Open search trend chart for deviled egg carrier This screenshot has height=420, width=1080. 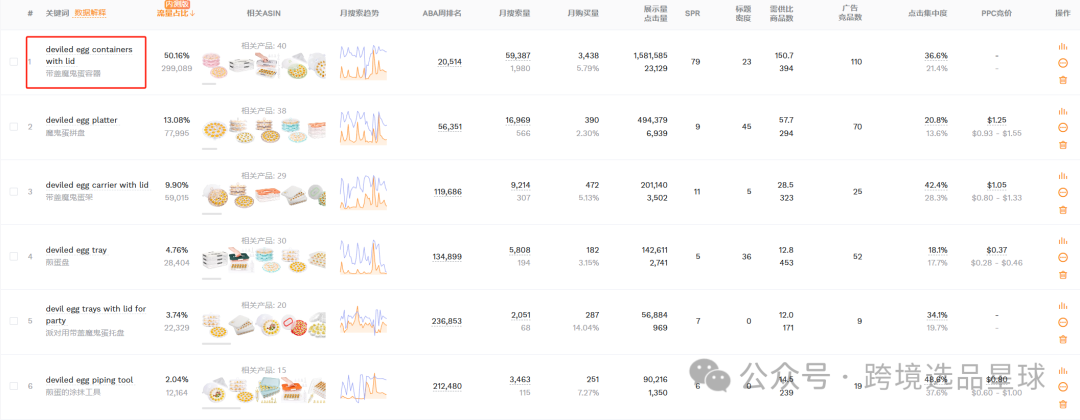363,191
